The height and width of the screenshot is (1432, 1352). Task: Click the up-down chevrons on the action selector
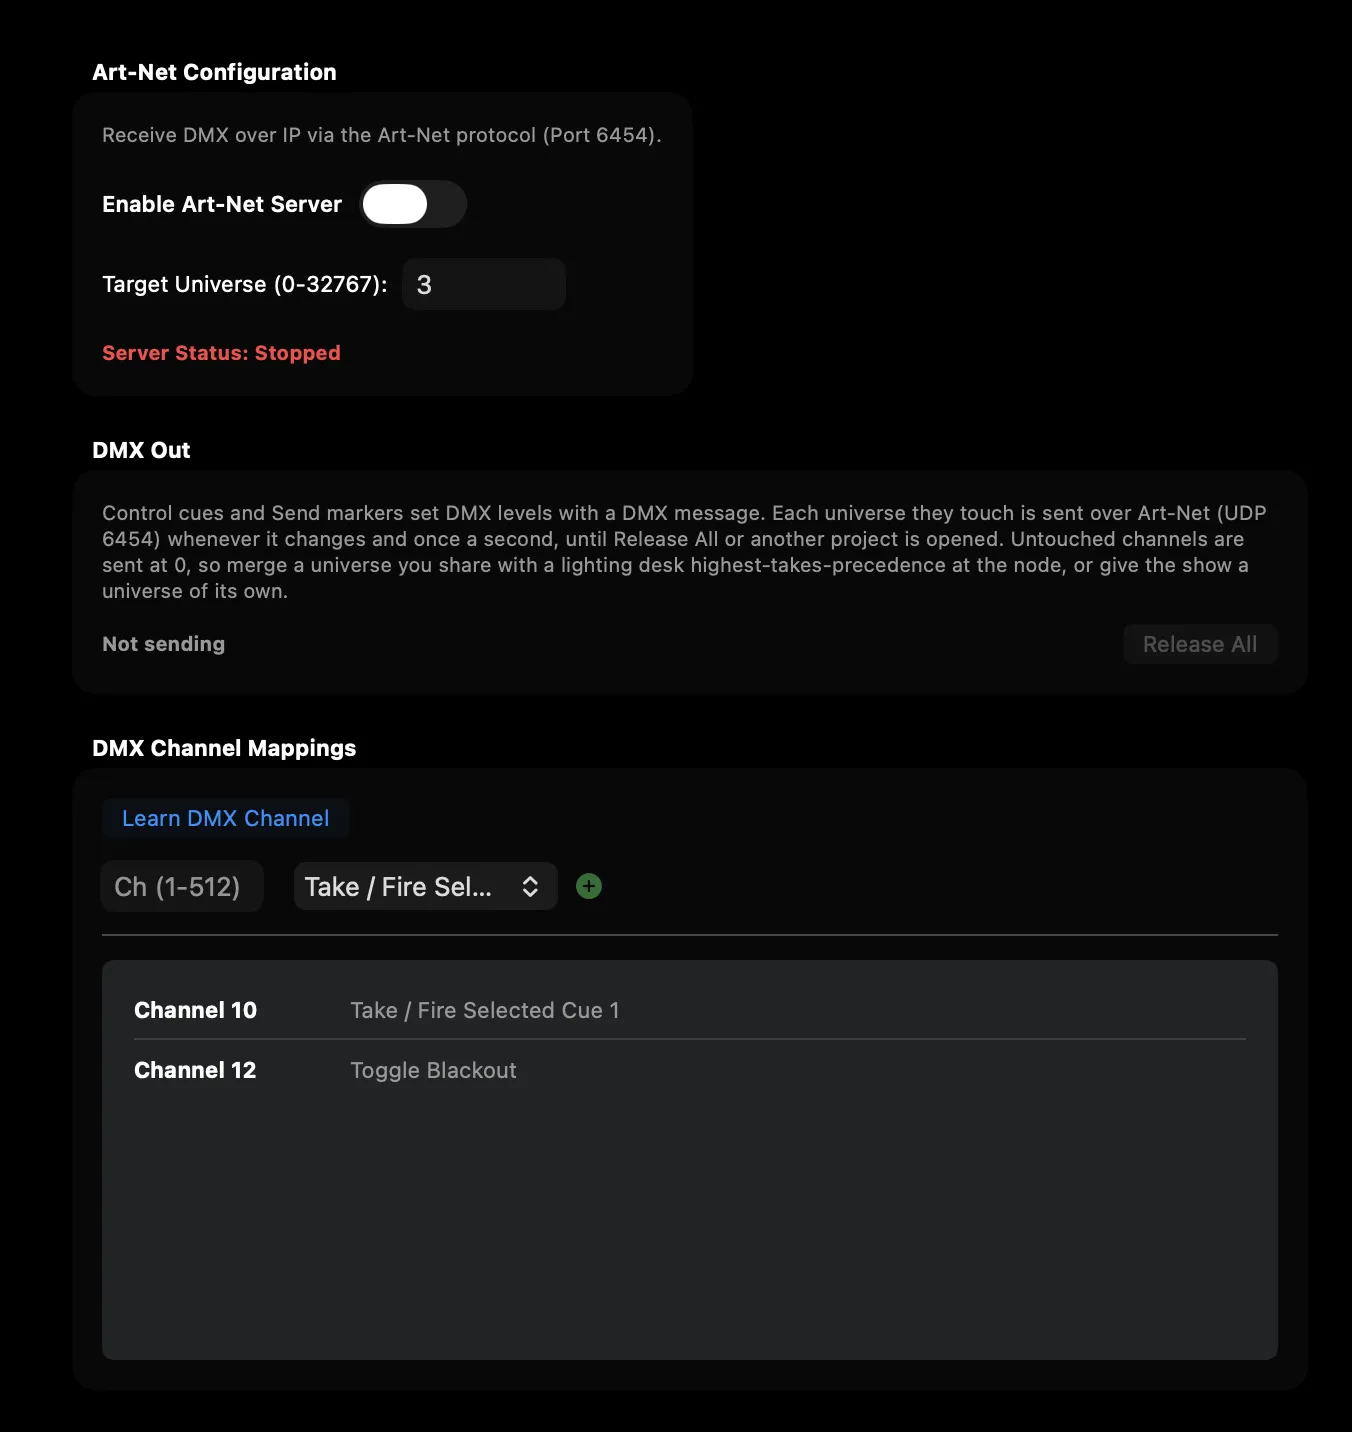(530, 886)
